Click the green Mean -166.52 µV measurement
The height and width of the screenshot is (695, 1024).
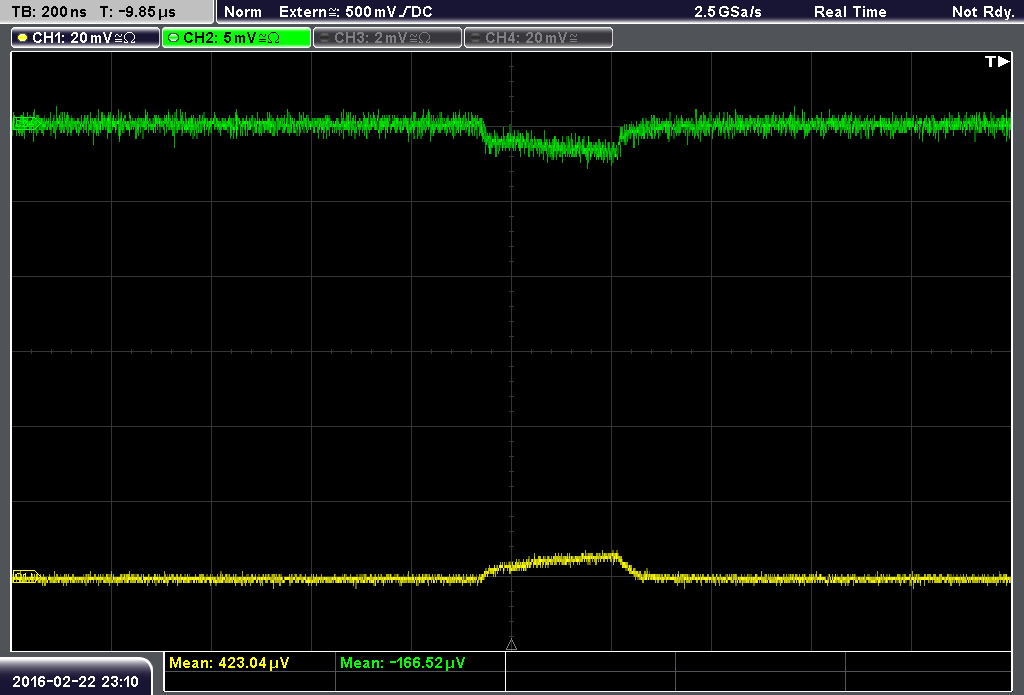click(402, 663)
